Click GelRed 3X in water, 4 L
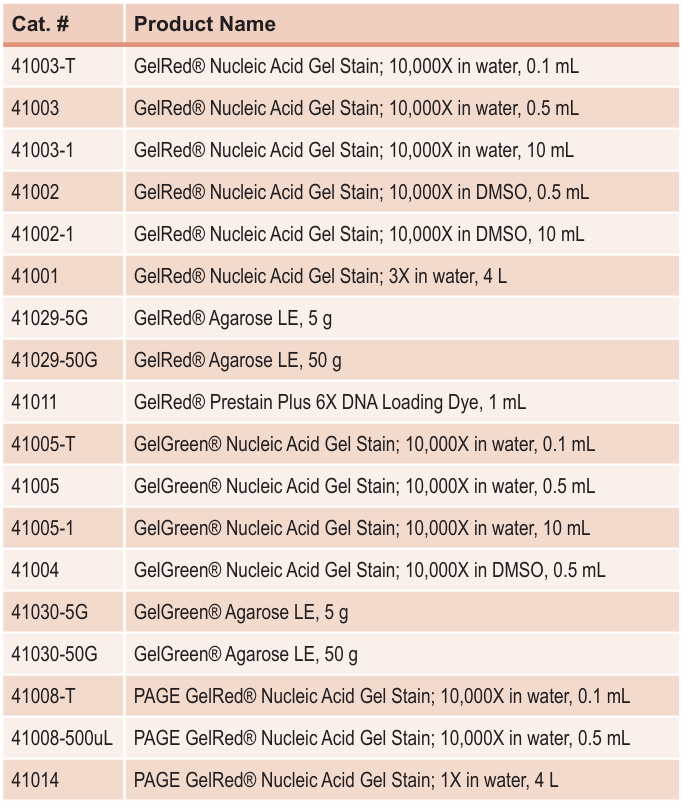 click(320, 276)
